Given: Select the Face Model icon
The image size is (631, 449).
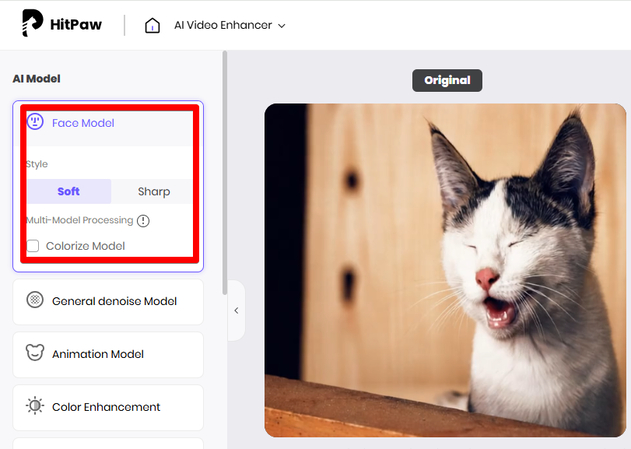Looking at the screenshot, I should 35,122.
